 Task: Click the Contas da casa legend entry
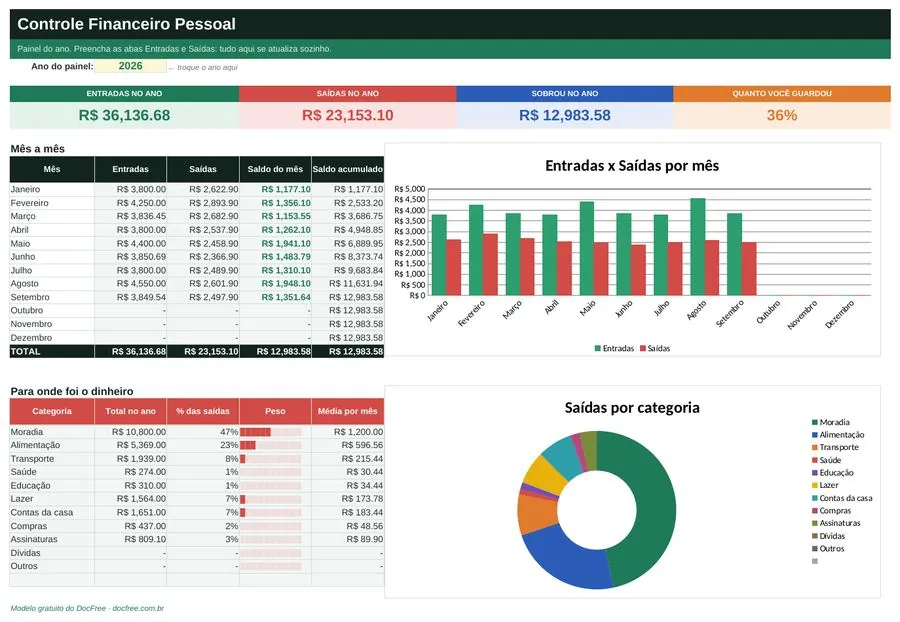(x=841, y=498)
